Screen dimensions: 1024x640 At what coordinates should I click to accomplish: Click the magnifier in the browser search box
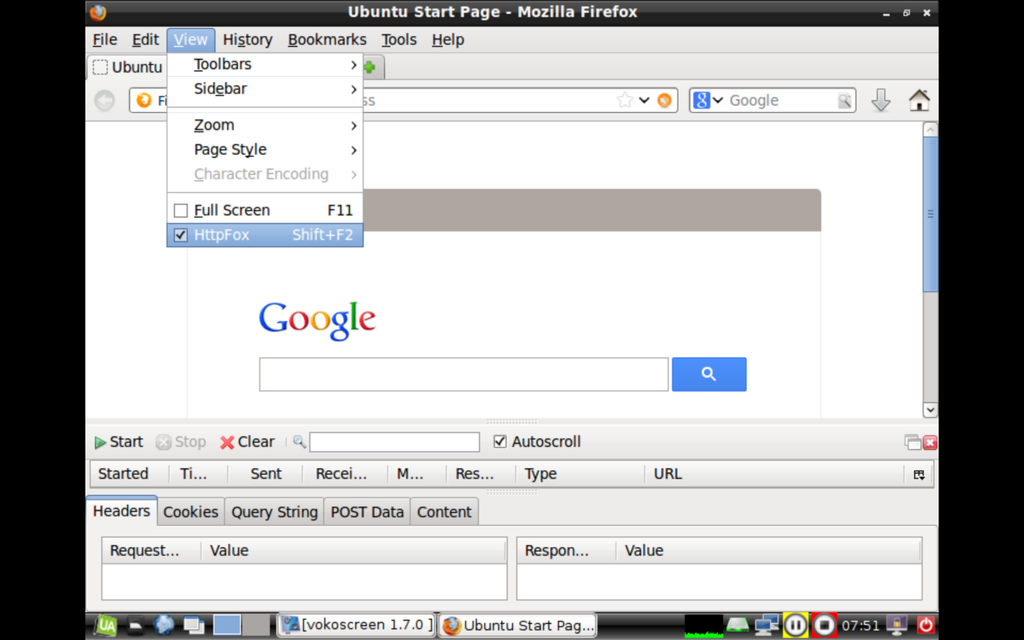(x=844, y=100)
